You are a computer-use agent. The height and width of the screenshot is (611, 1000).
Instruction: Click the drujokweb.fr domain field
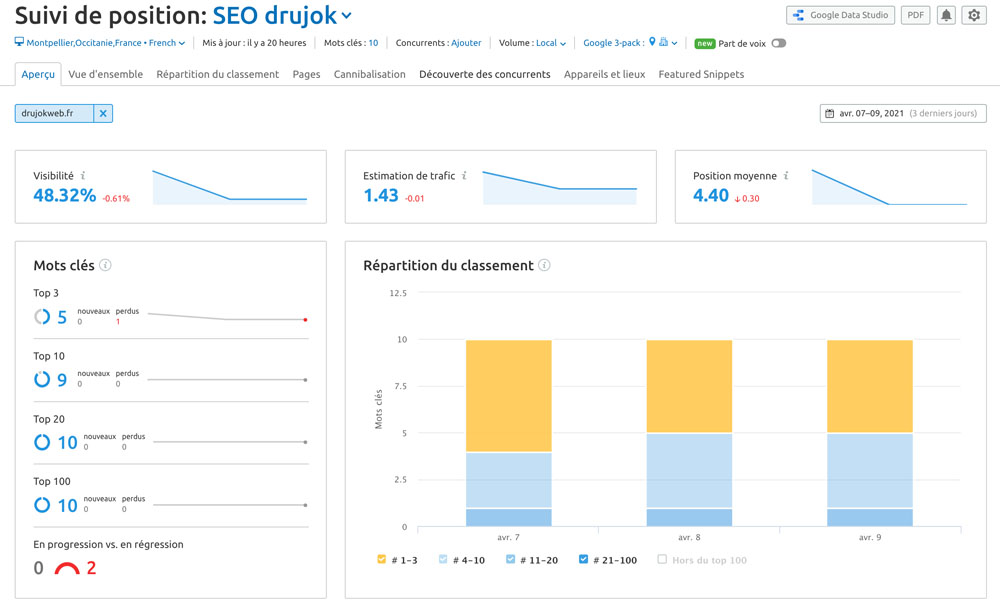[54, 114]
